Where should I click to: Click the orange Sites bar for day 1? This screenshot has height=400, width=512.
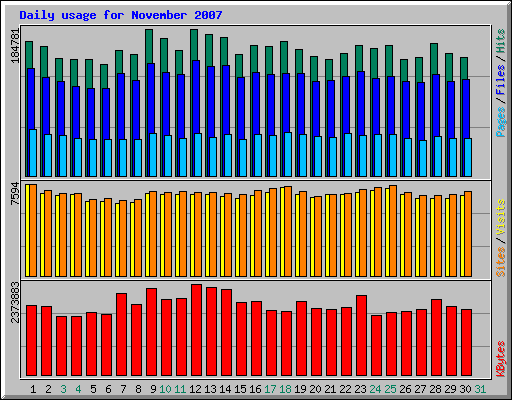click(x=33, y=230)
